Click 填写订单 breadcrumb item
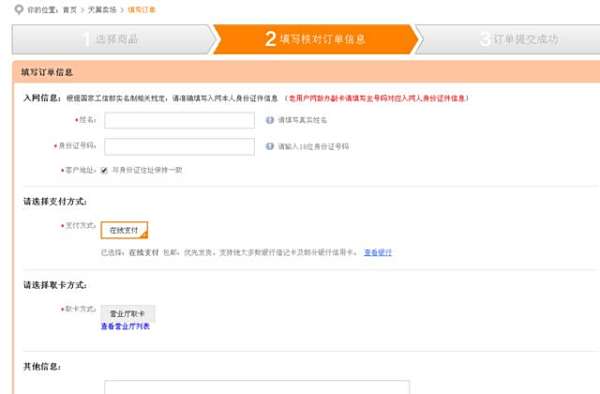Viewport: 600px width, 394px height. 142,10
